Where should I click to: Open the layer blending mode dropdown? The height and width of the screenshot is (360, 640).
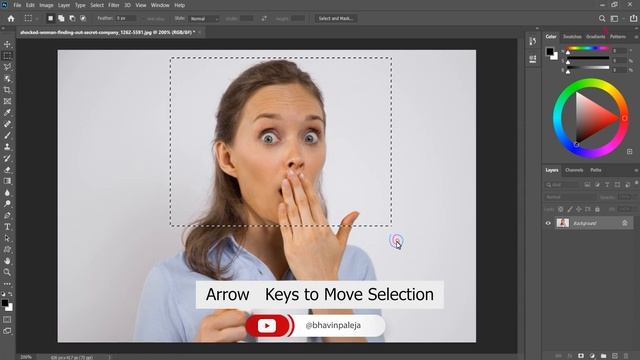[x=570, y=197]
